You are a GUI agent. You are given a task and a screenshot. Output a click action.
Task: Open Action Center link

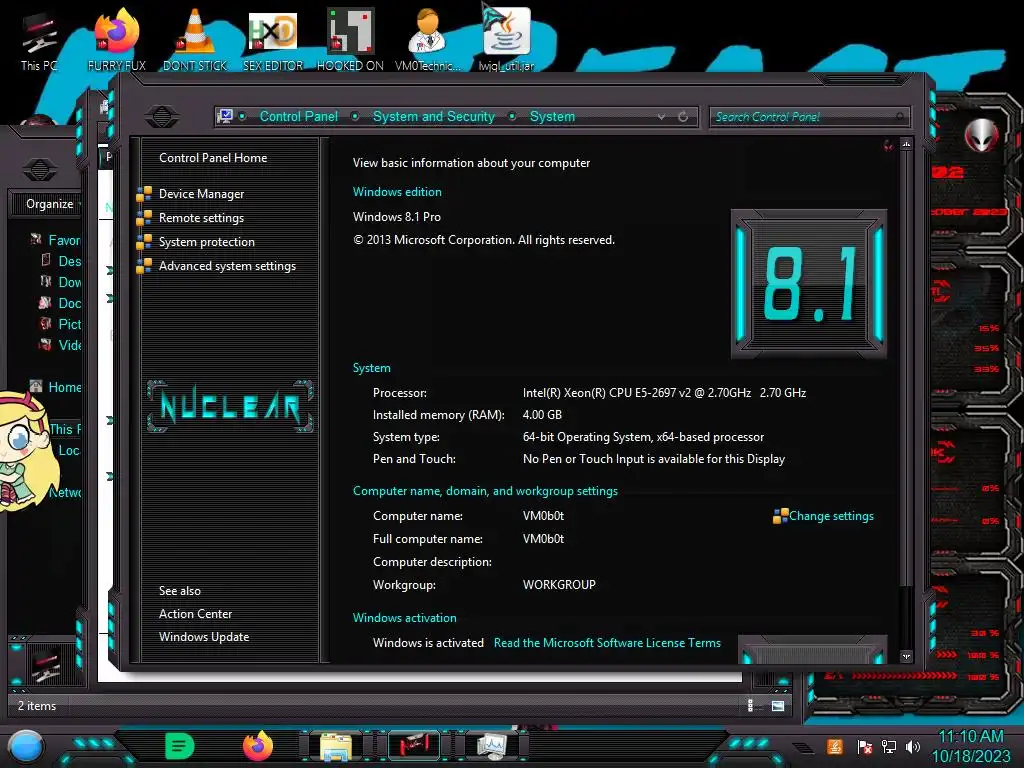click(195, 614)
